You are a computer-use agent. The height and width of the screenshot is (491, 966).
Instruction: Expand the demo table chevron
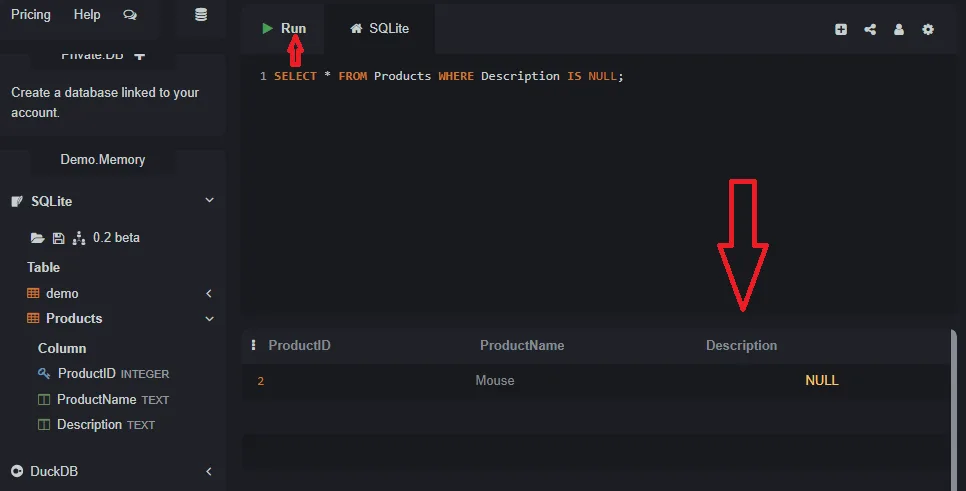click(209, 294)
